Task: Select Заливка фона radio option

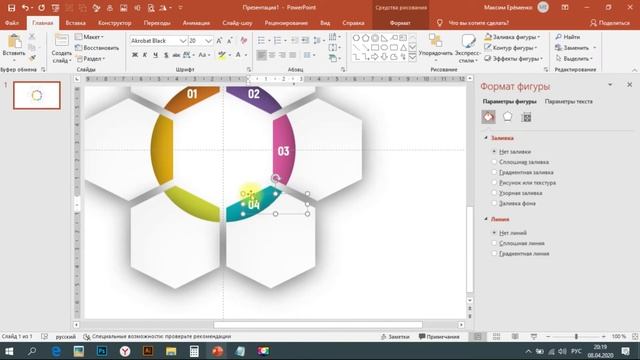Action: coord(494,203)
